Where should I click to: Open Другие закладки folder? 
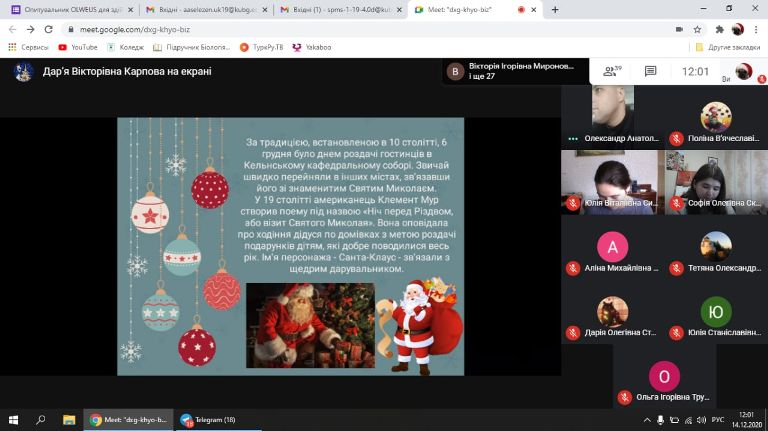point(728,48)
